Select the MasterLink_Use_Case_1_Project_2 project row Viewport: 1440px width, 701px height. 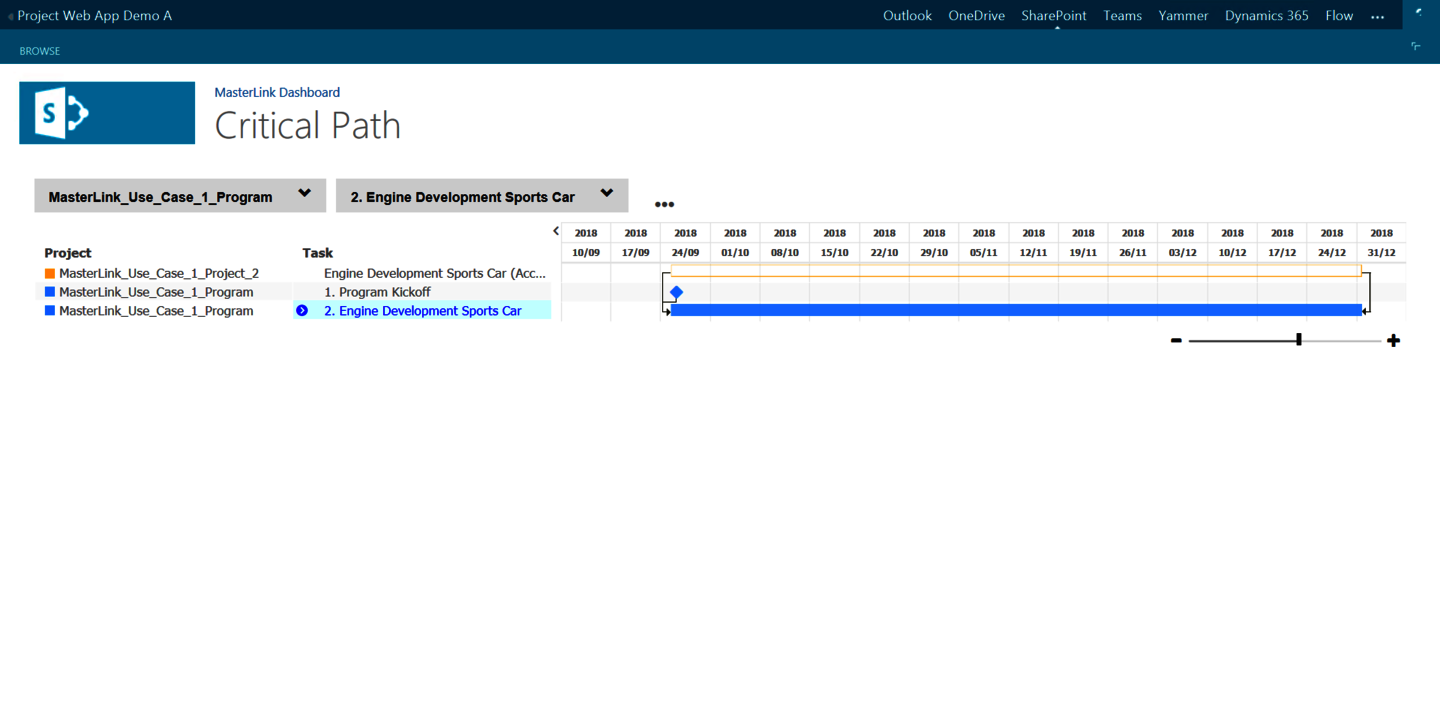(x=159, y=273)
